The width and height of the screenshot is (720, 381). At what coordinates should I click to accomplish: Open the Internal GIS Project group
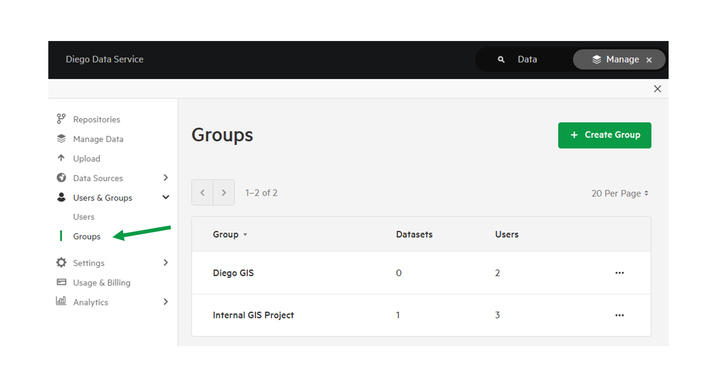click(x=253, y=315)
